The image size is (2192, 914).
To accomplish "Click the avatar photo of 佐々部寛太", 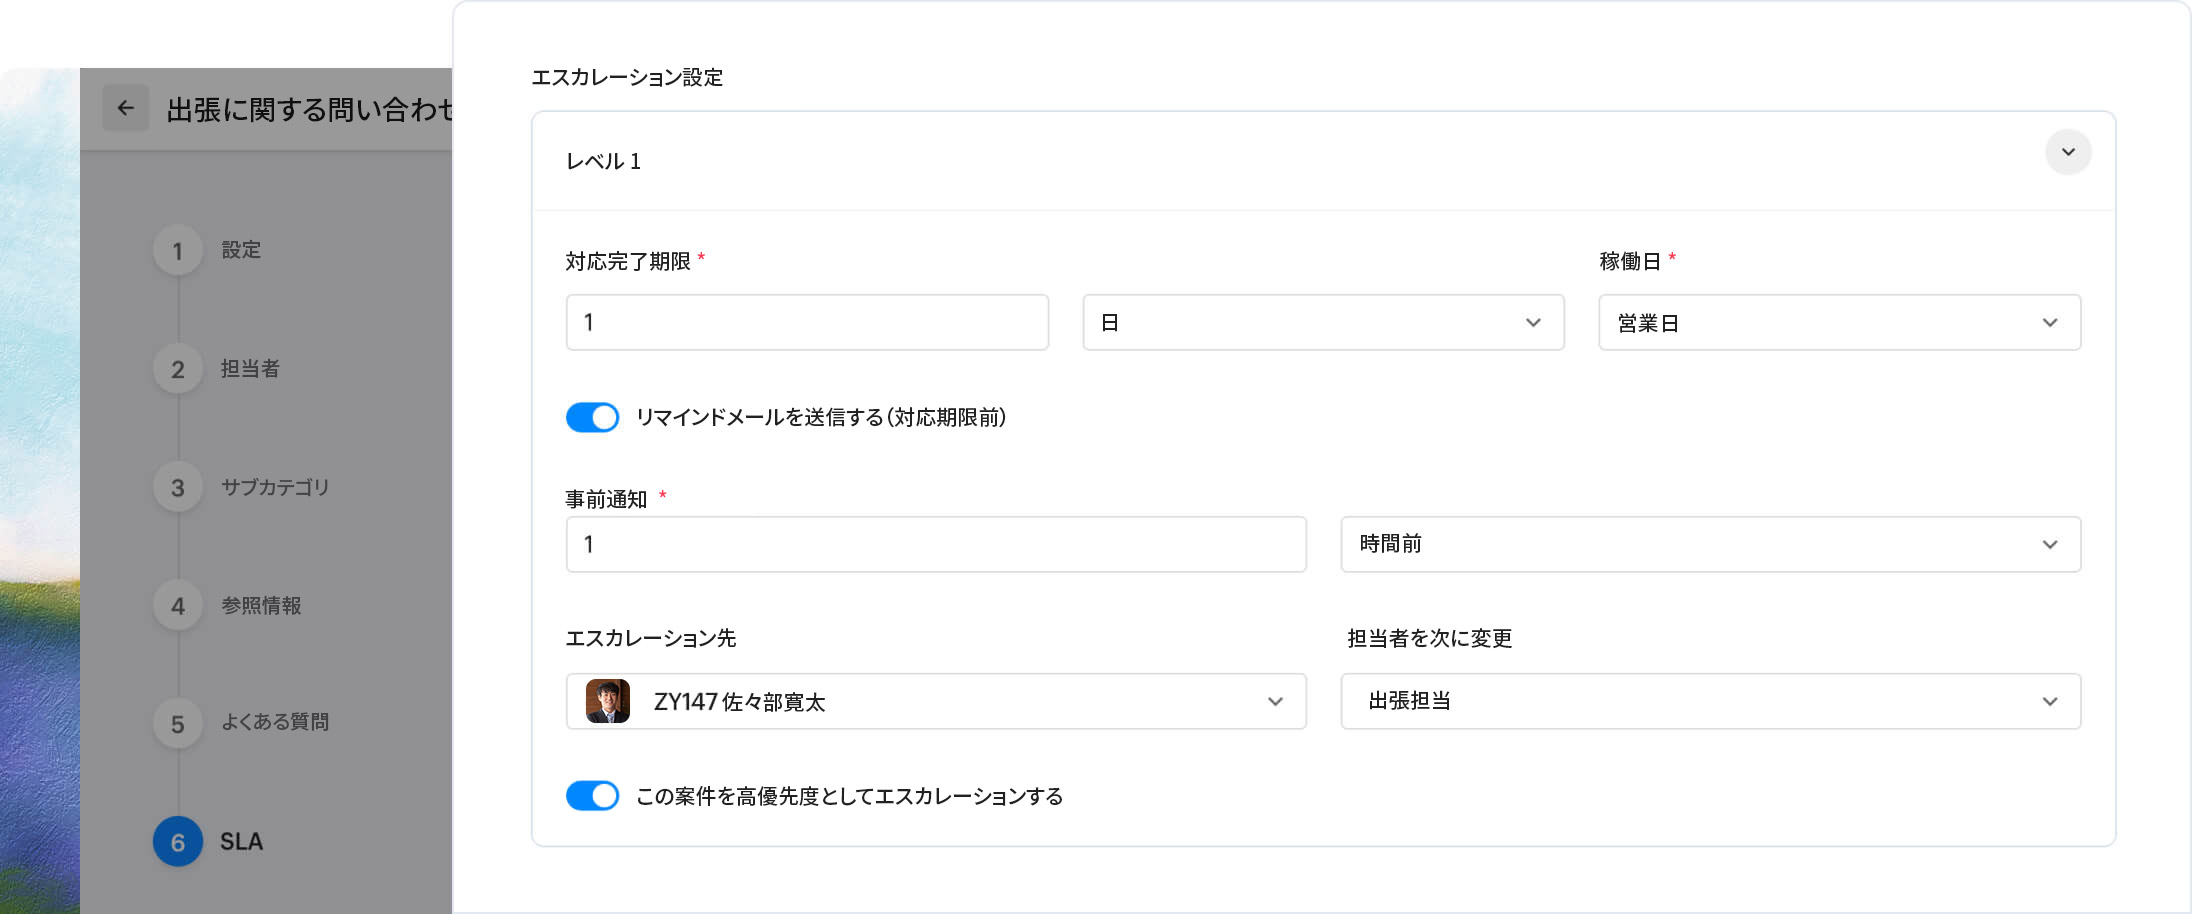I will click(x=607, y=701).
